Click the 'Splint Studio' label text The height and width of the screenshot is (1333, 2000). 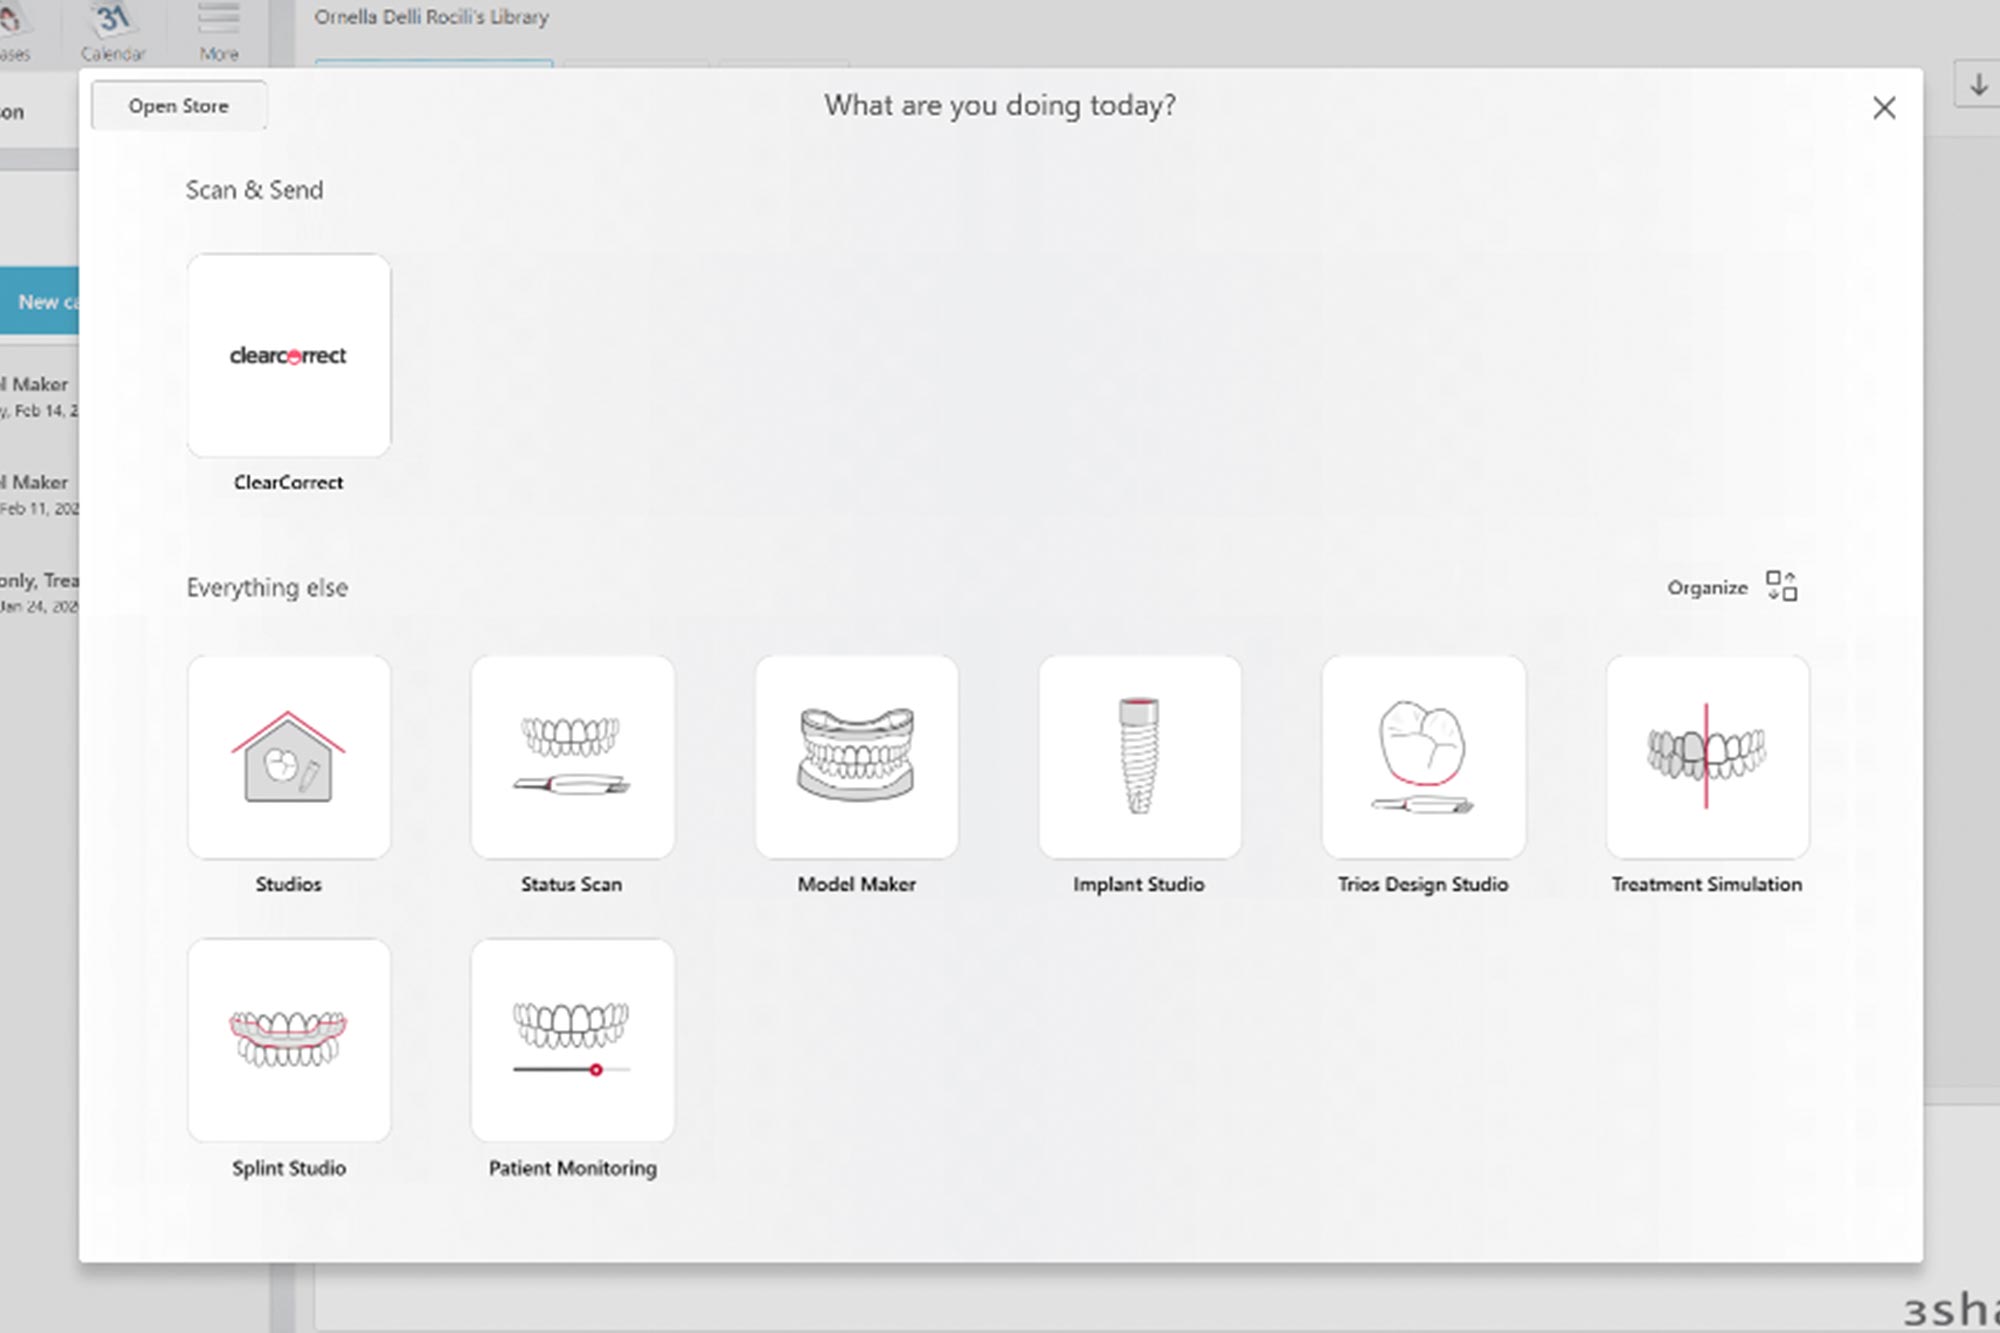[x=289, y=1168]
